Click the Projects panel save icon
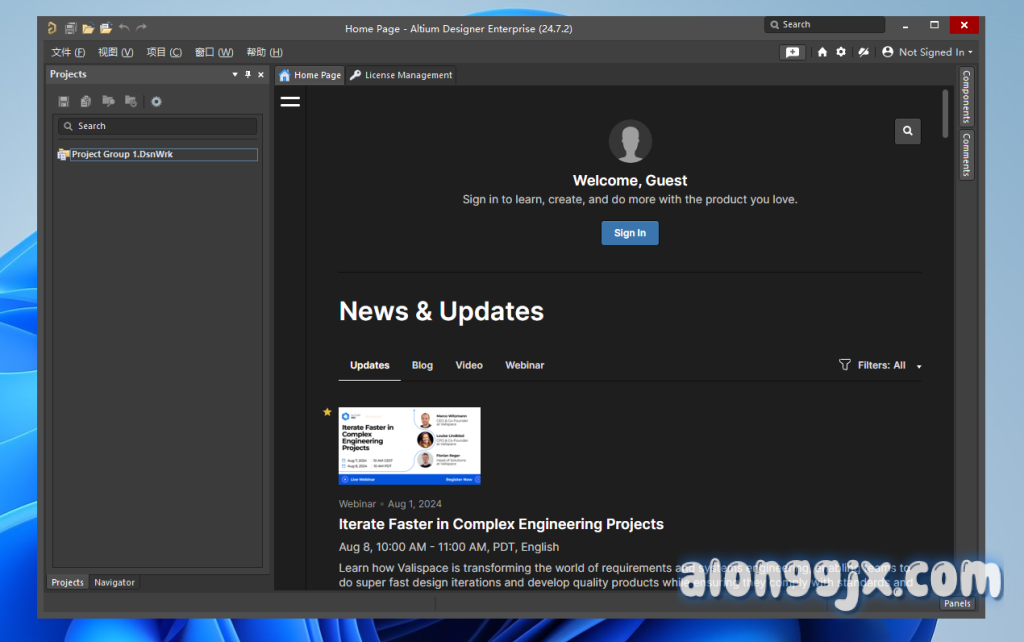Screen dimensions: 1024x642 coord(64,101)
